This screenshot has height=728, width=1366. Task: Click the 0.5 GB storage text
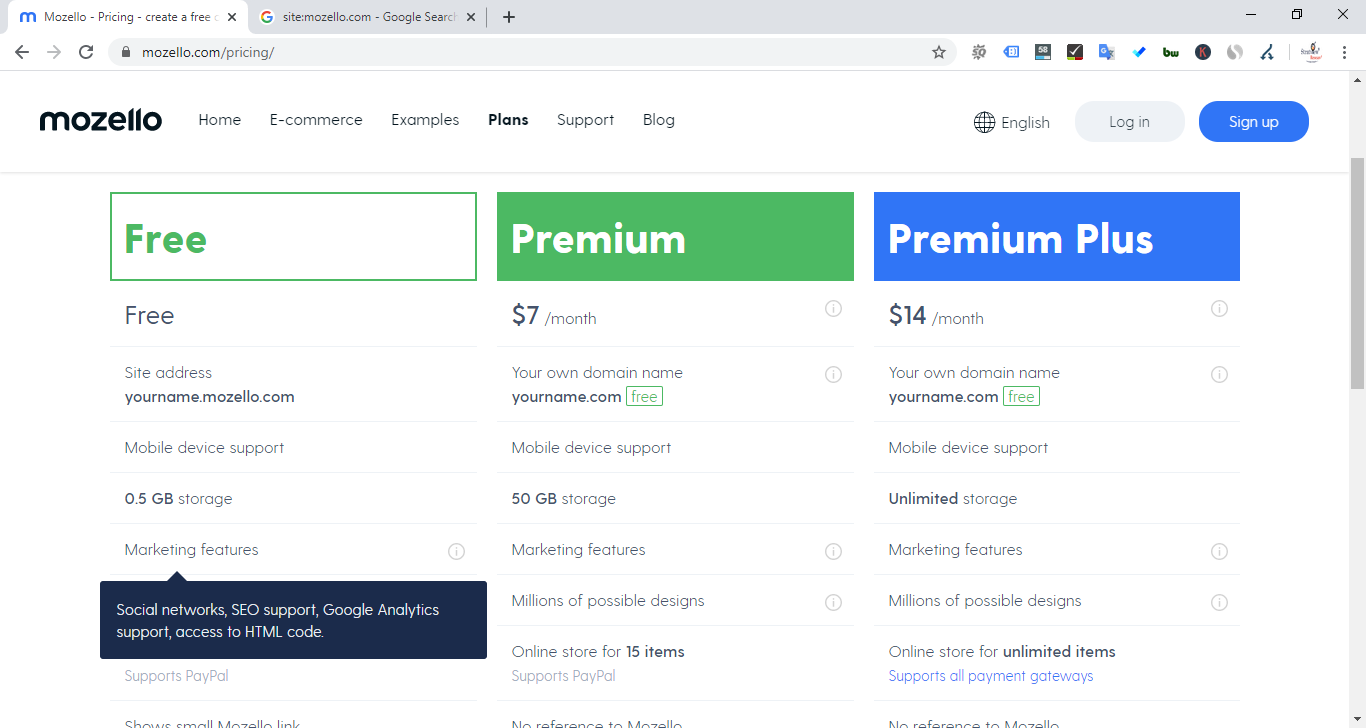[x=179, y=499]
